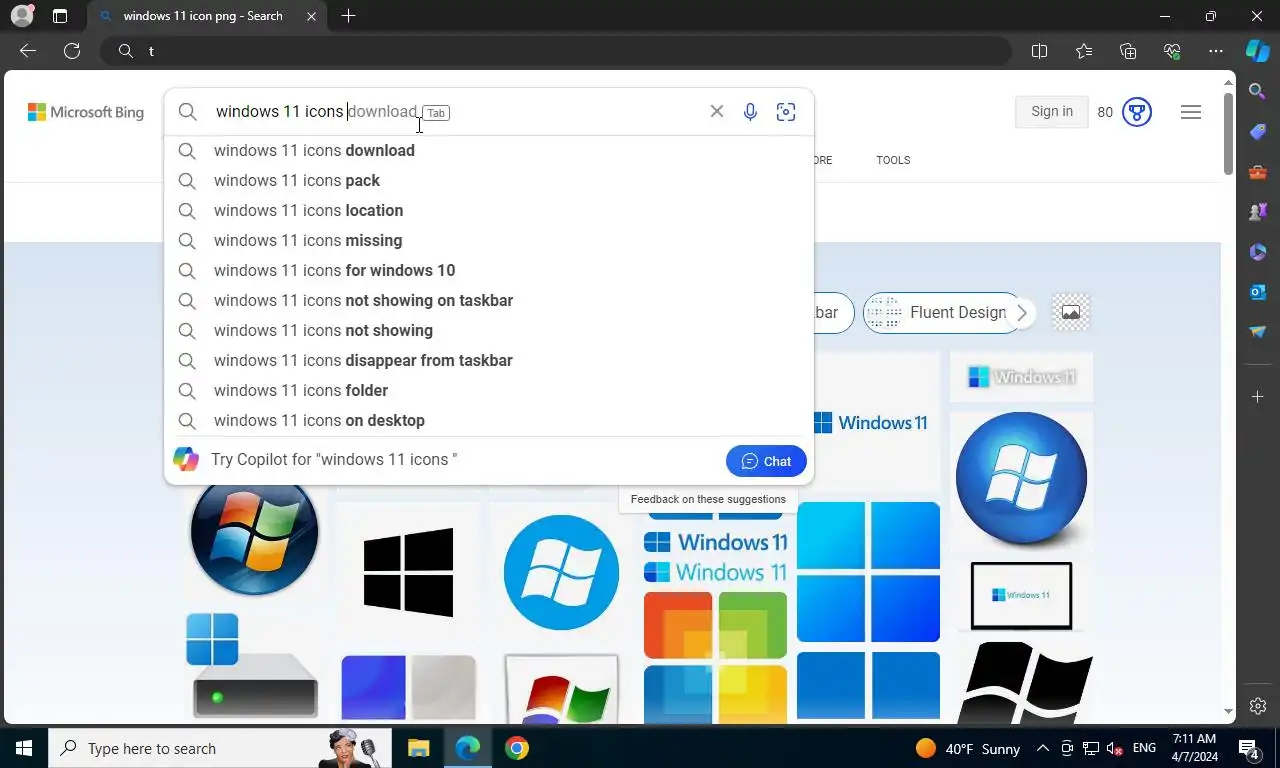The height and width of the screenshot is (768, 1280).
Task: Select suggestion not showing on taskbar
Action: [489, 300]
